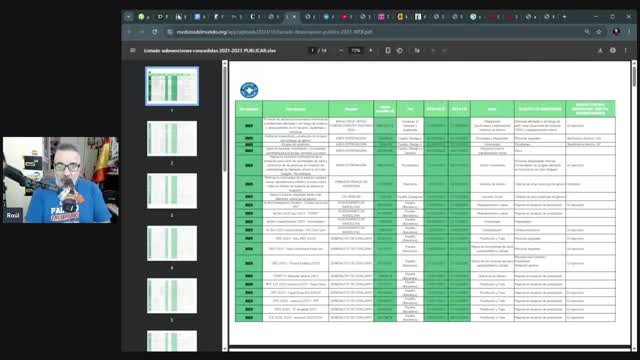
Task: Download the PDF file
Action: click(x=600, y=51)
